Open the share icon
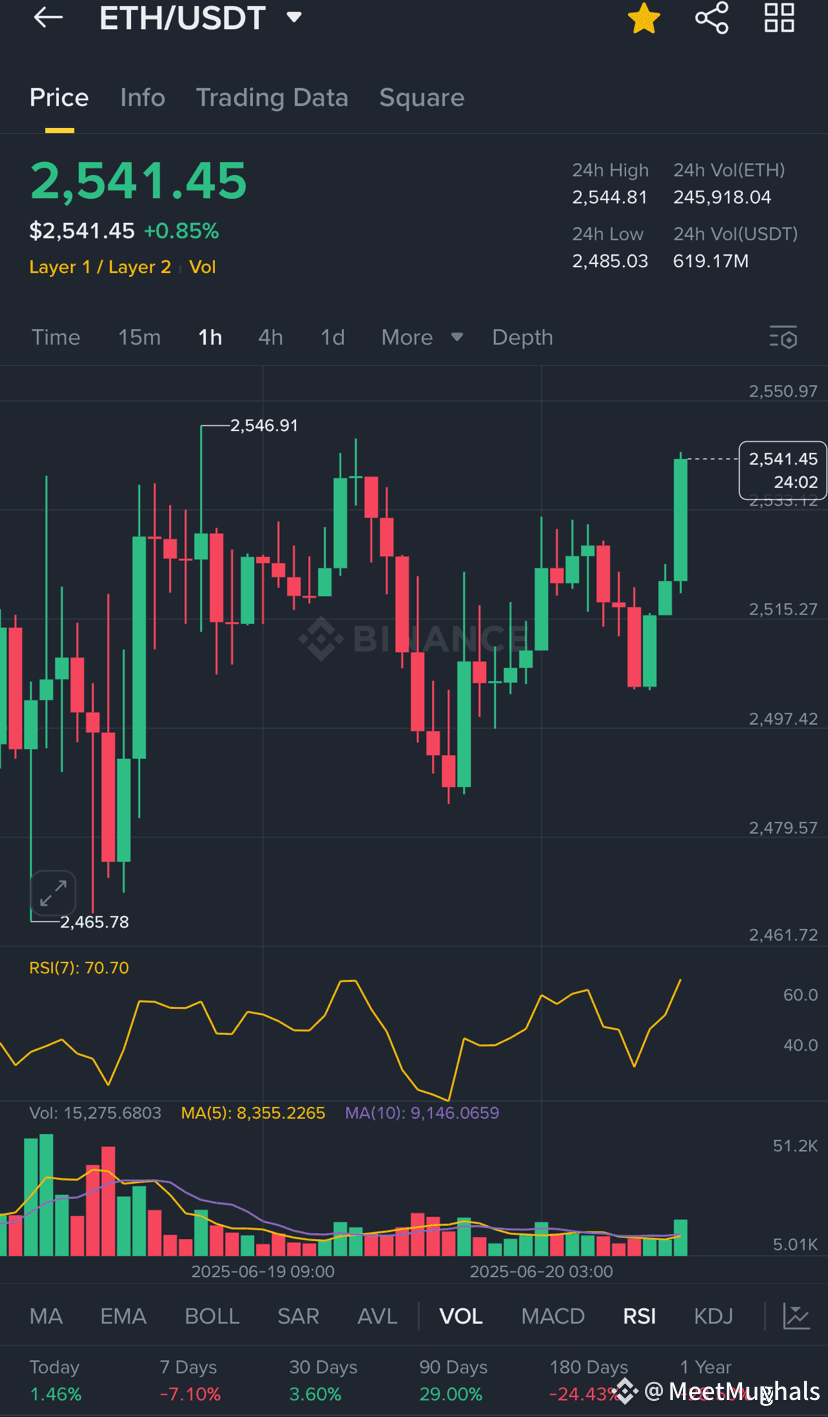The height and width of the screenshot is (1417, 828). coord(712,18)
